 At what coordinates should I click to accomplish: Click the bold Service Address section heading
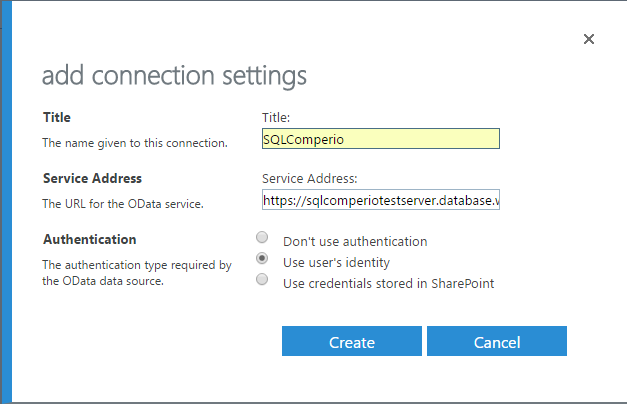coord(92,178)
